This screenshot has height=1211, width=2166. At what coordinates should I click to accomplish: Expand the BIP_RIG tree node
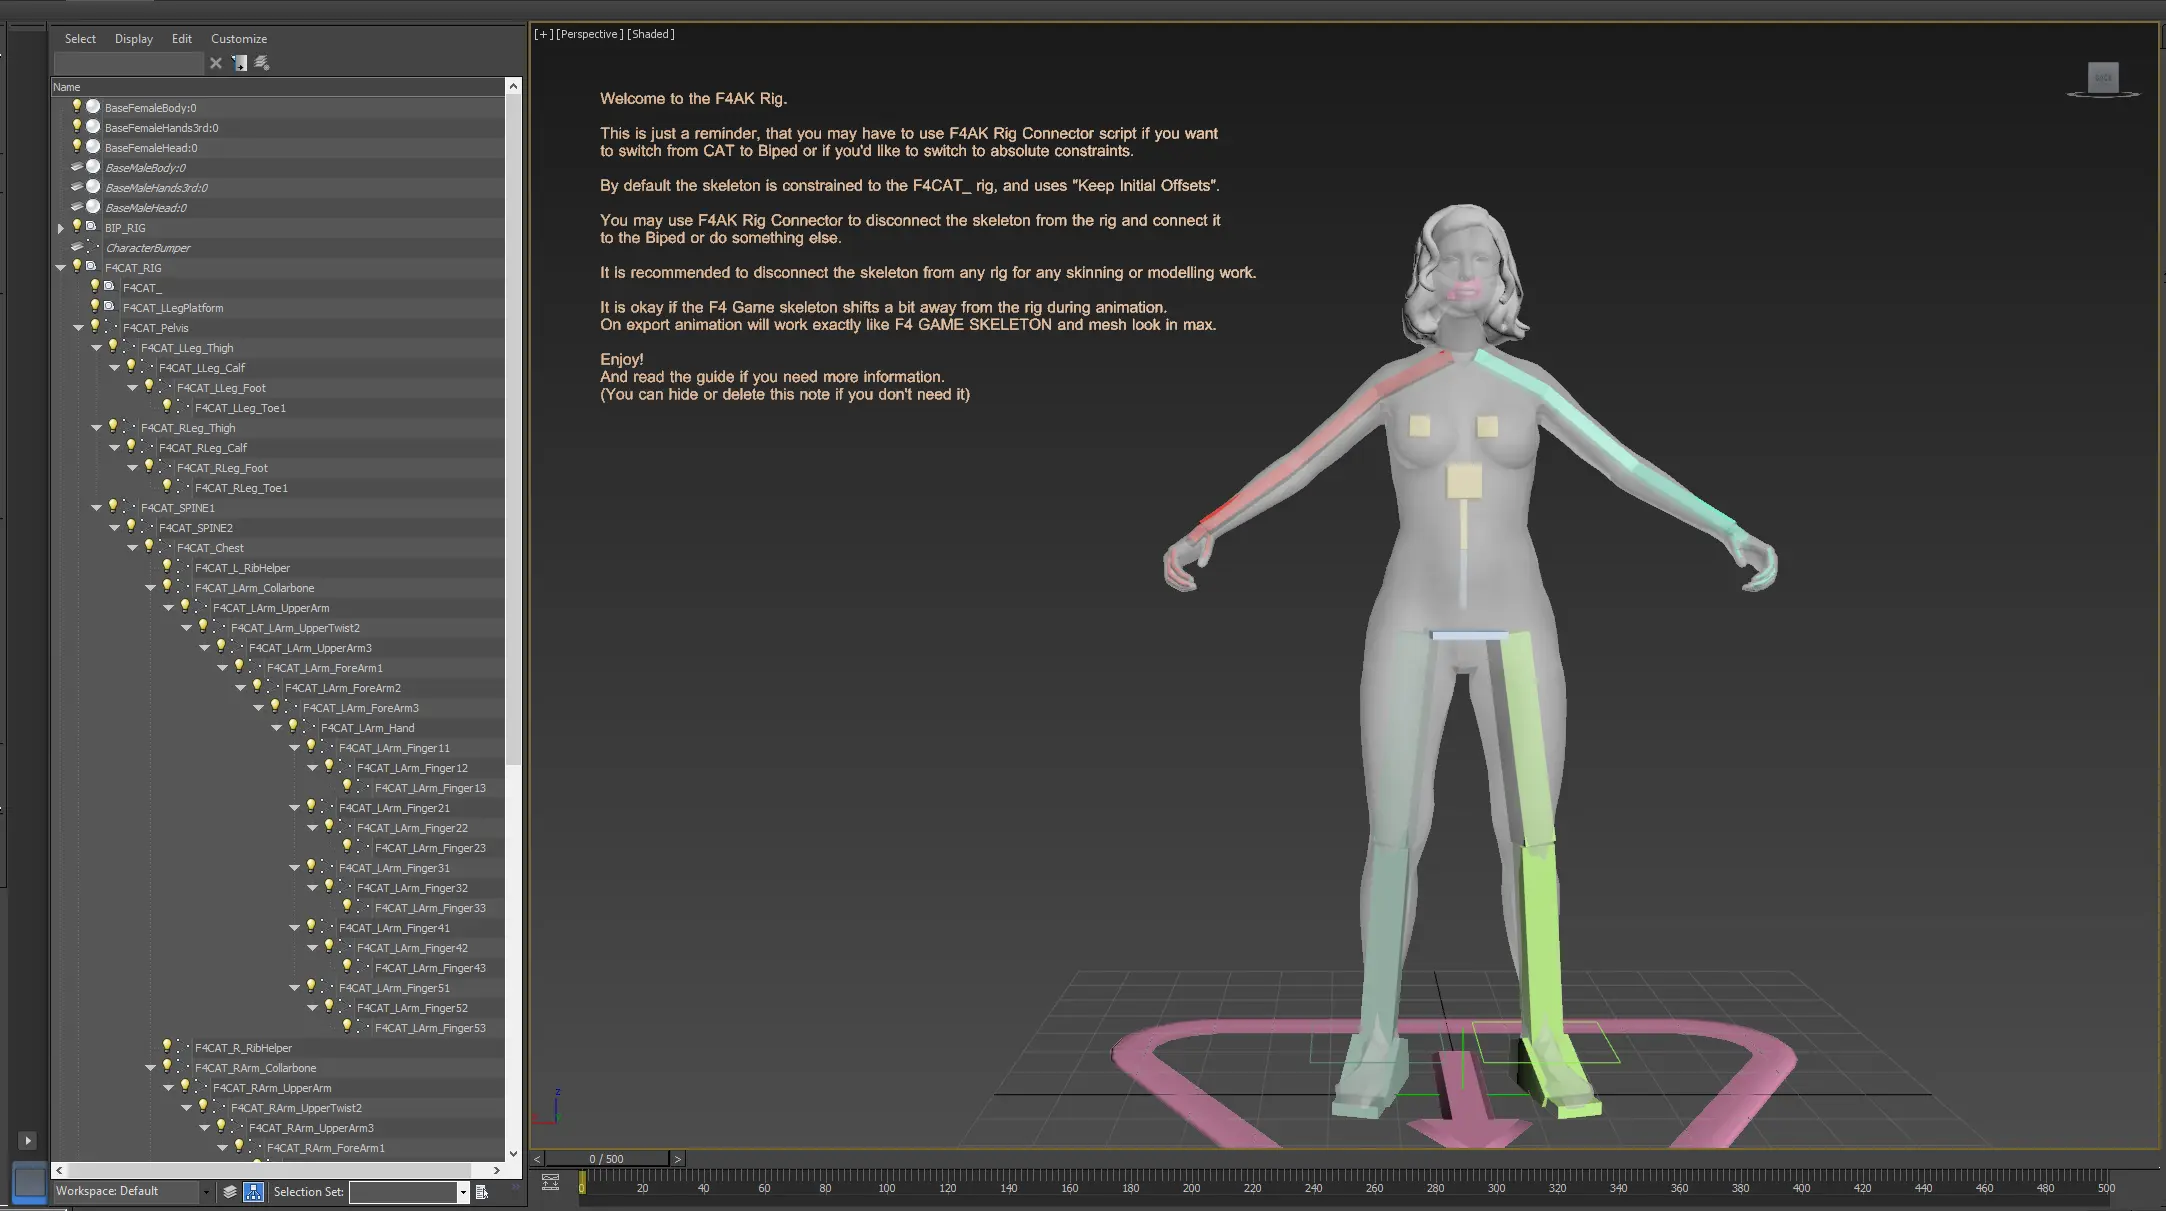click(62, 228)
